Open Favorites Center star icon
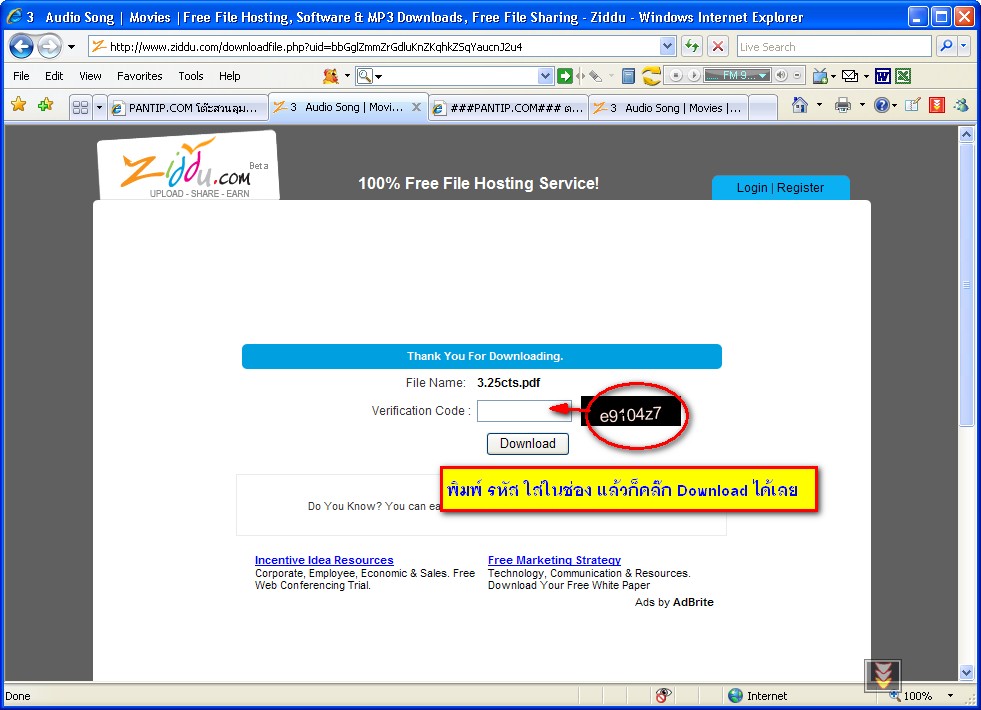 click(x=19, y=104)
